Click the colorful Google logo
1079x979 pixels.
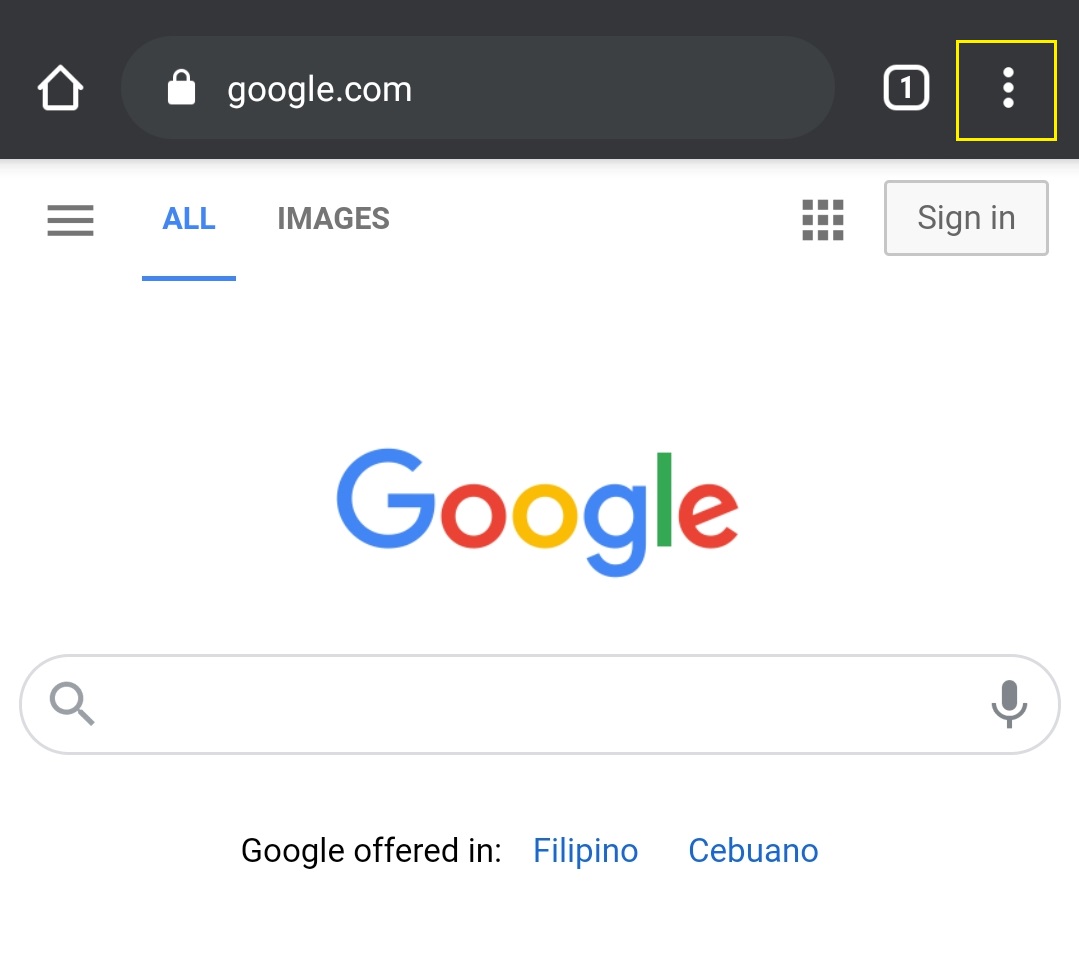point(537,513)
